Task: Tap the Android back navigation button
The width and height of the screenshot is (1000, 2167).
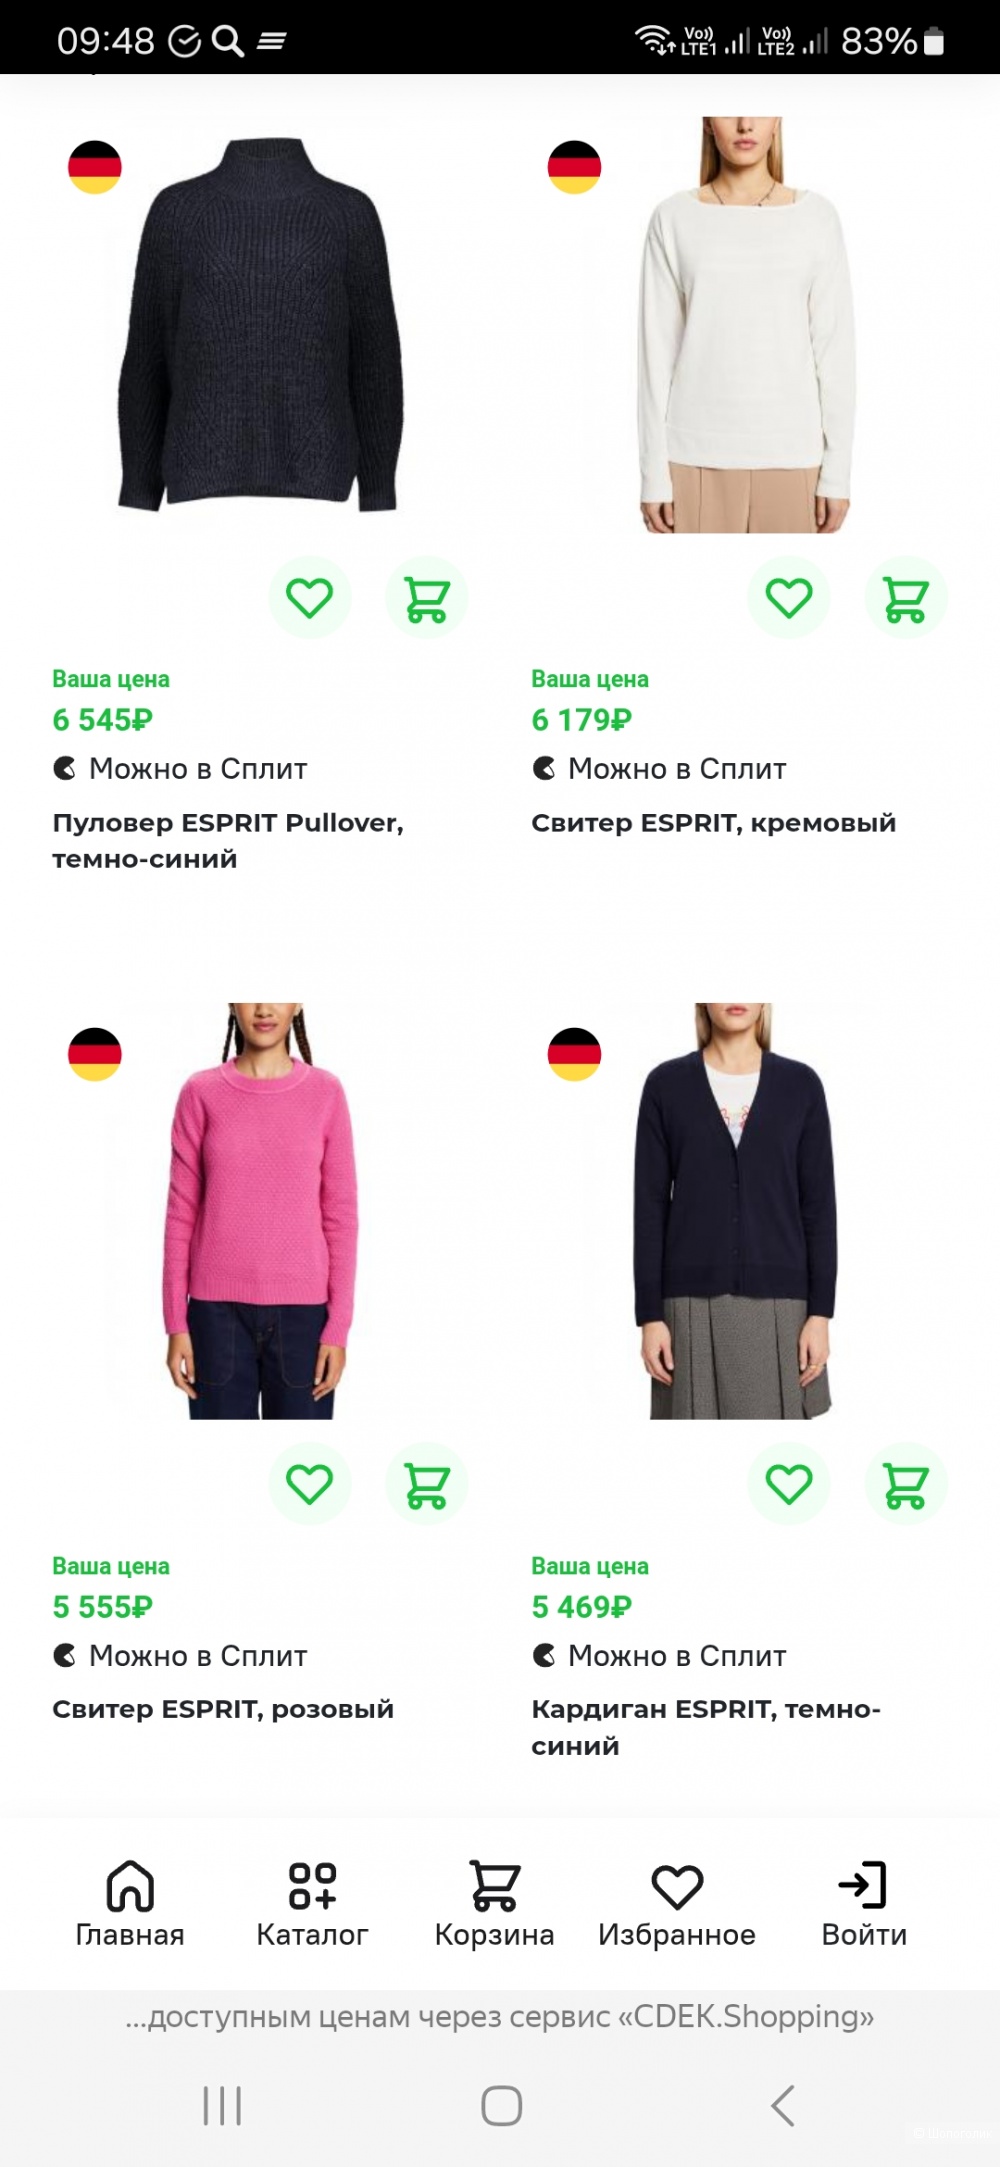Action: pos(783,2105)
